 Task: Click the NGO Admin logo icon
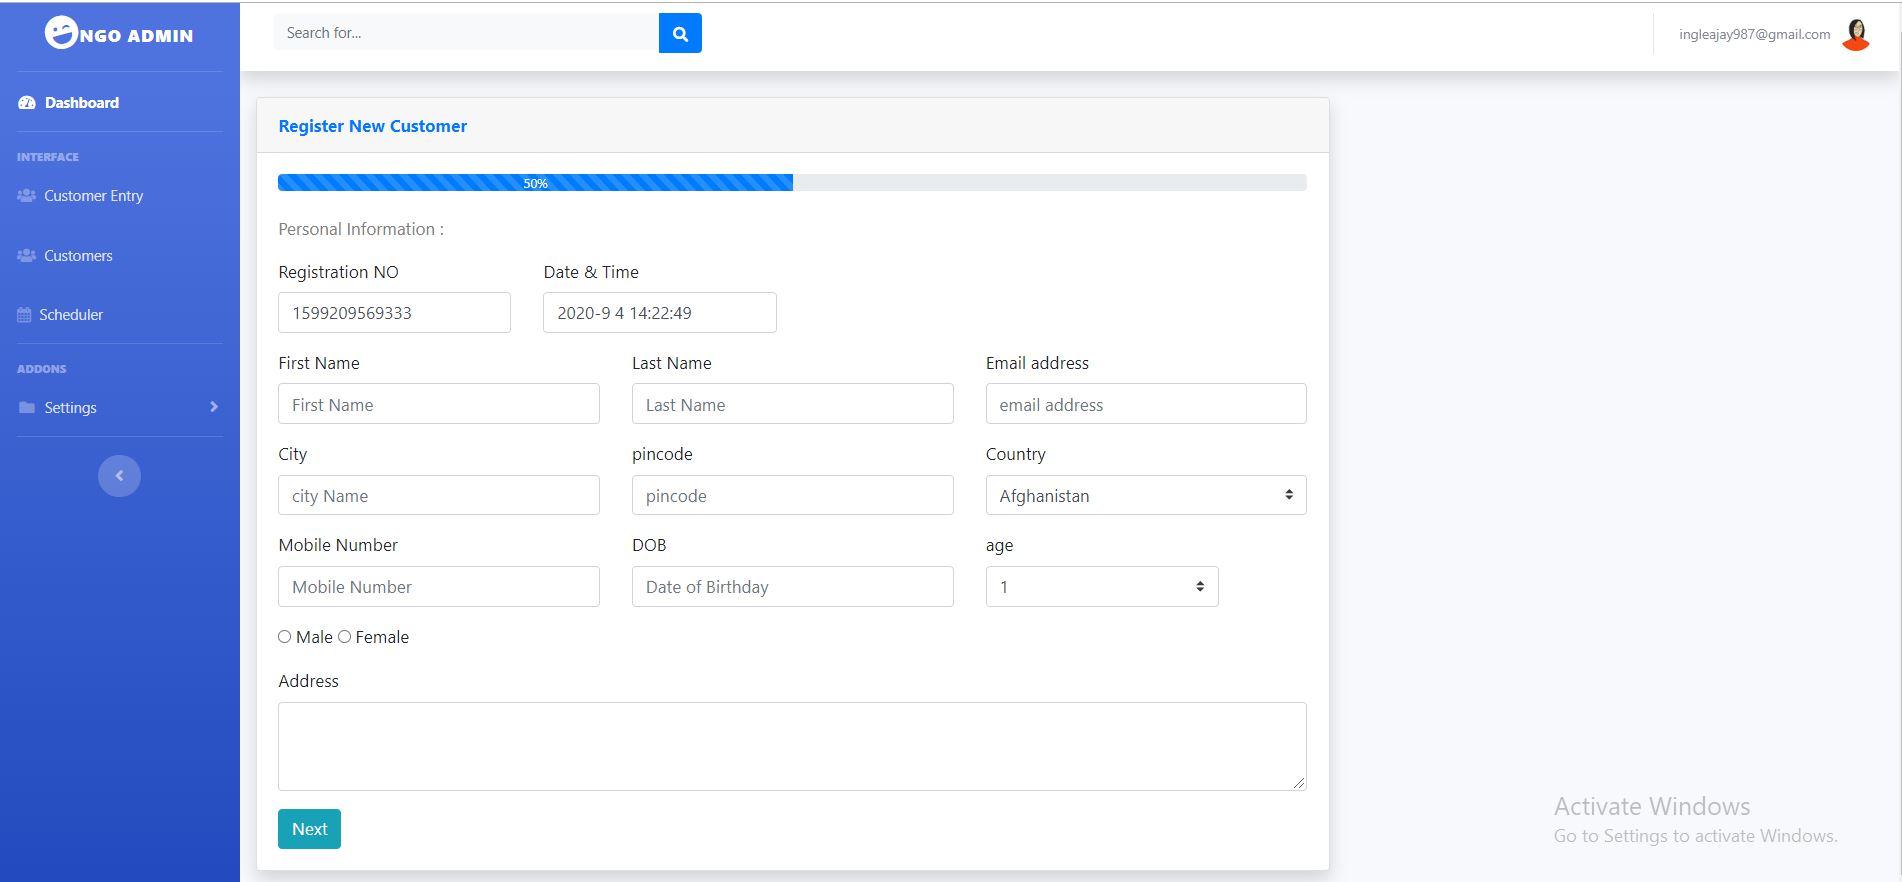coord(61,33)
